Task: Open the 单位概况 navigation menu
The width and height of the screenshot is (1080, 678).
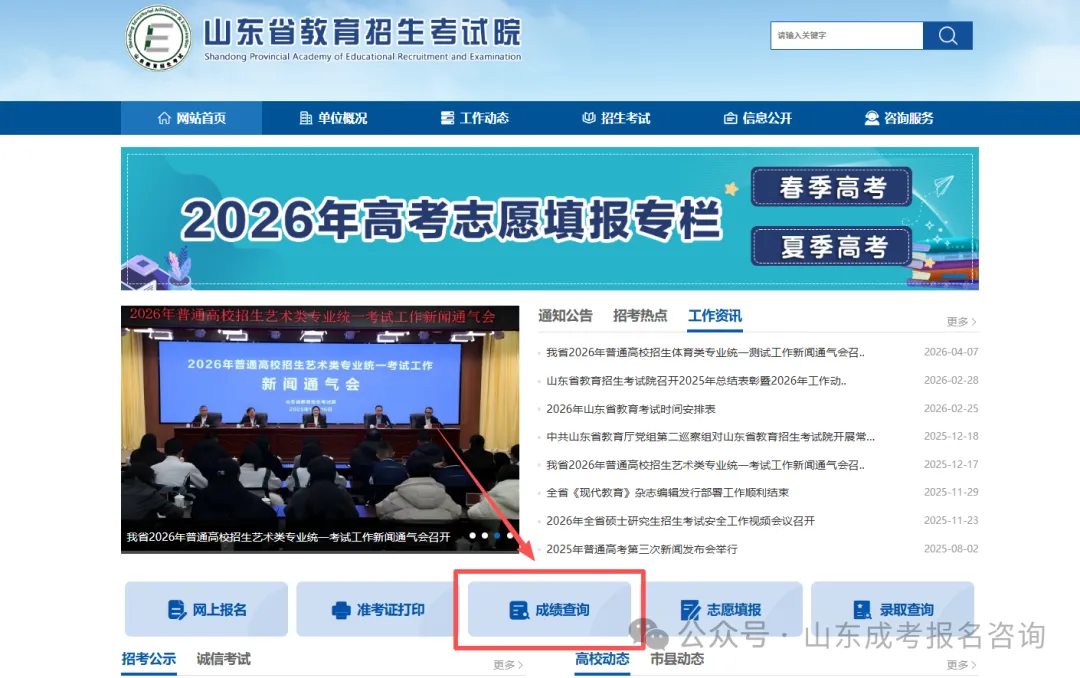Action: 333,118
